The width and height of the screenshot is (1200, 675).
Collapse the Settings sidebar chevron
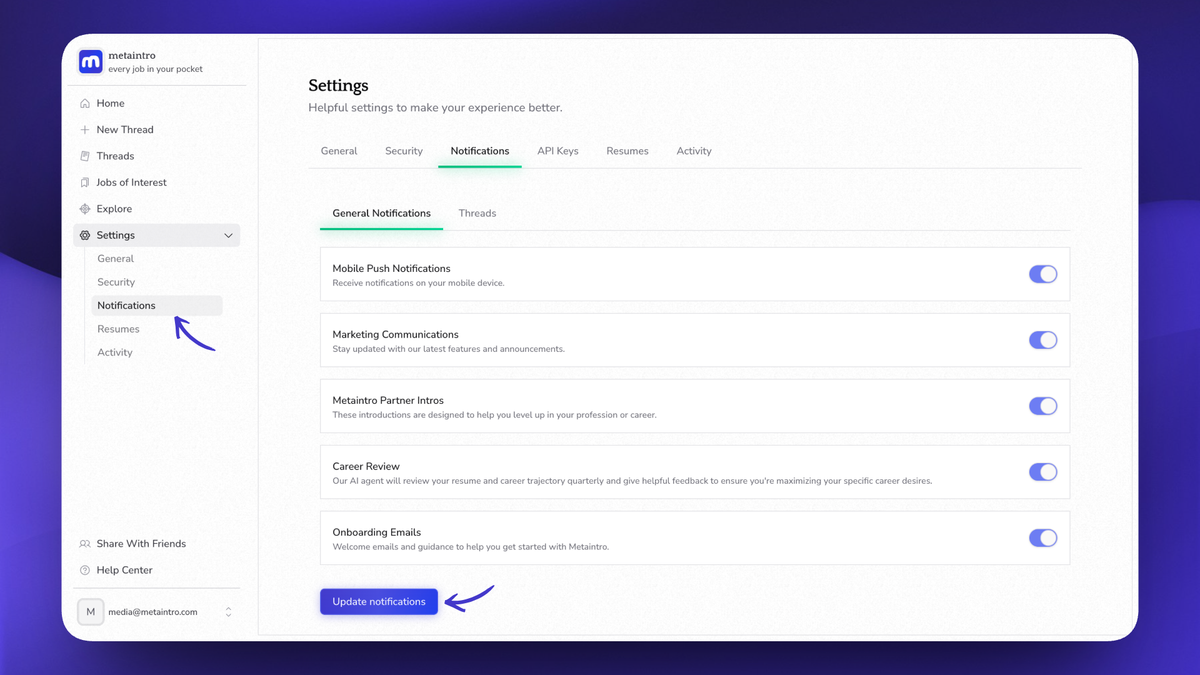[229, 236]
